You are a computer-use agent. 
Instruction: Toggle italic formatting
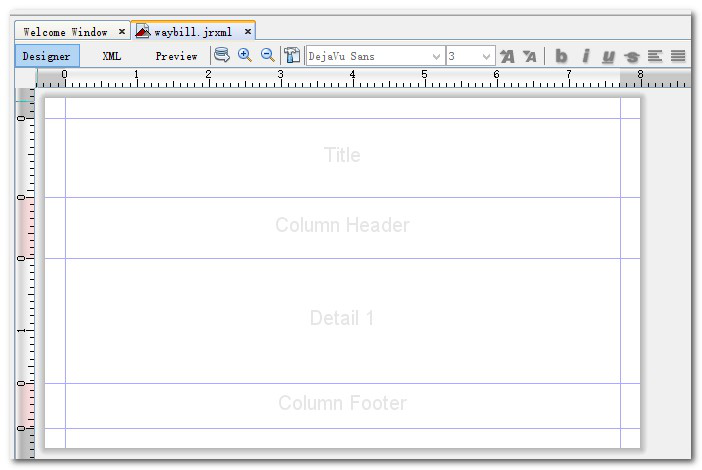pos(585,57)
